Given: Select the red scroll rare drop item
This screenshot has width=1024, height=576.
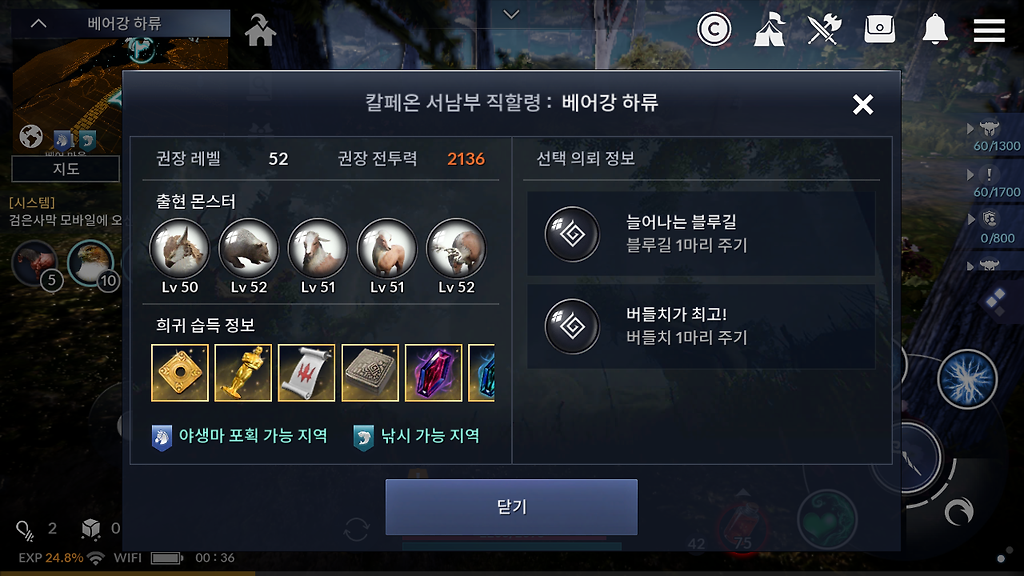Looking at the screenshot, I should (306, 373).
